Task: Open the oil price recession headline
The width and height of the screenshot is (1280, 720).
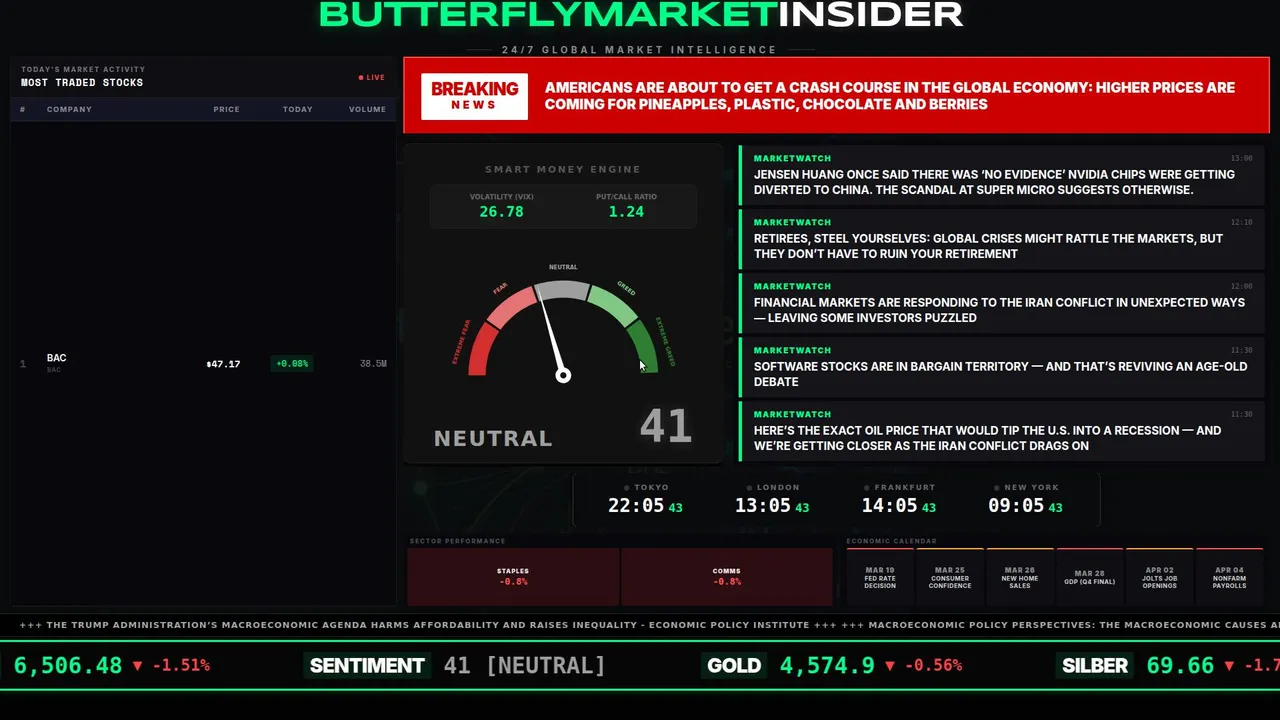Action: point(1002,431)
